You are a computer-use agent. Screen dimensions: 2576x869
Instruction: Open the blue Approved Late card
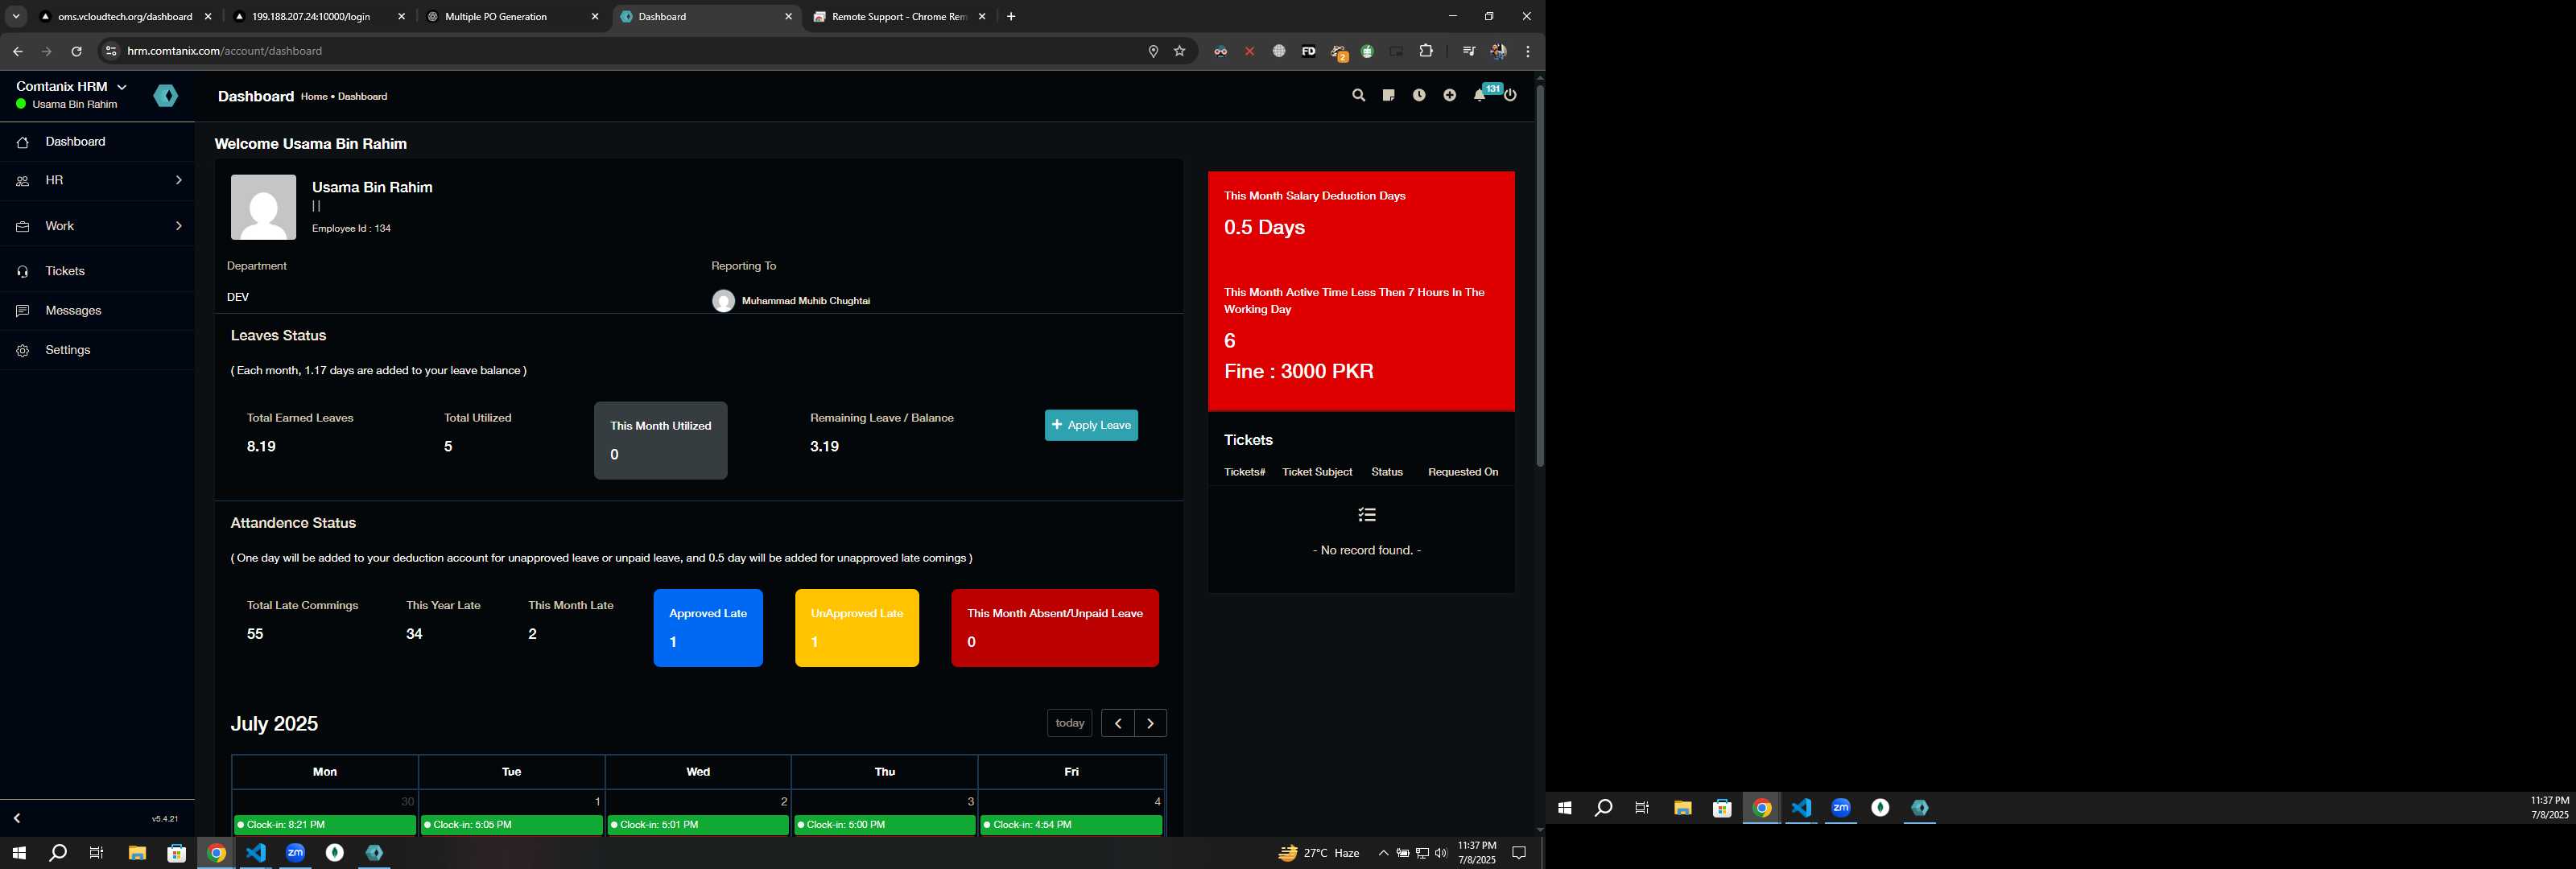708,628
